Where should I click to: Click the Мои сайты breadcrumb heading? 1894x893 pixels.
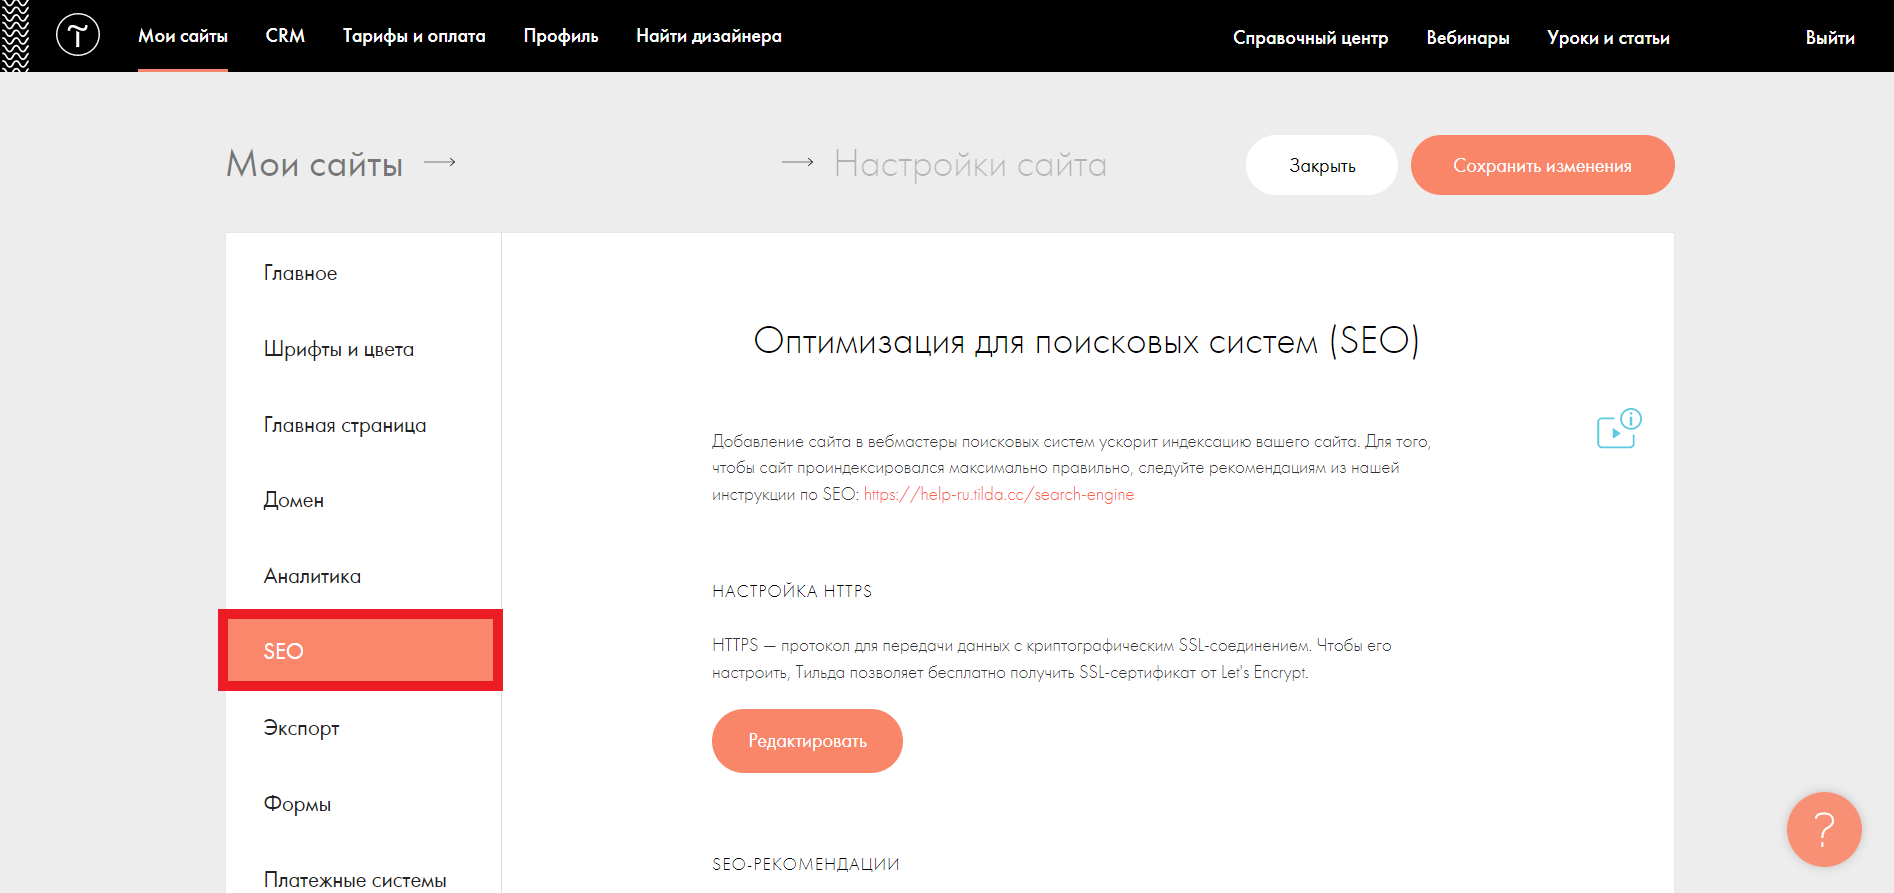point(314,164)
